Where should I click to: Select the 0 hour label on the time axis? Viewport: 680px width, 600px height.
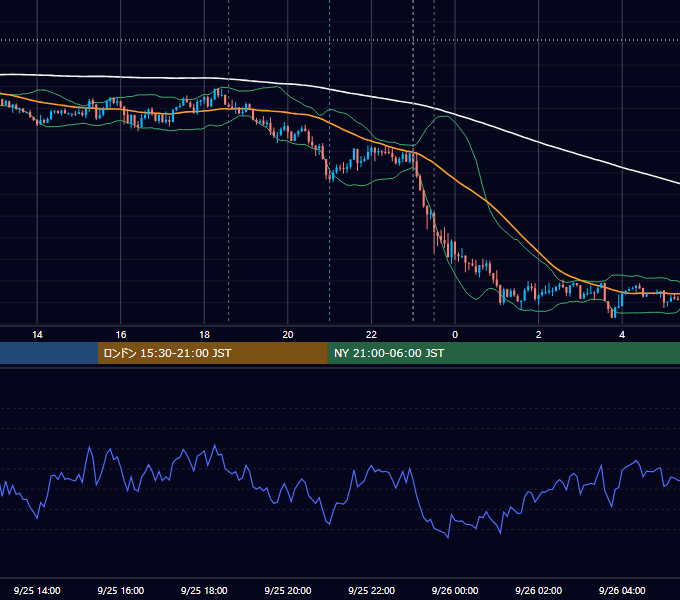[455, 335]
